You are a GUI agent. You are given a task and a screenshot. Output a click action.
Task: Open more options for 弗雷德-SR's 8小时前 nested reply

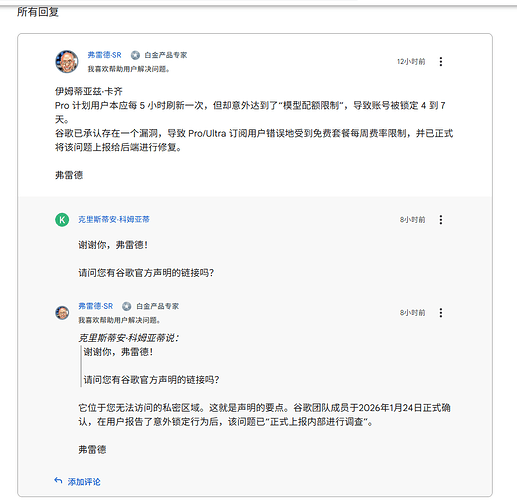click(441, 313)
